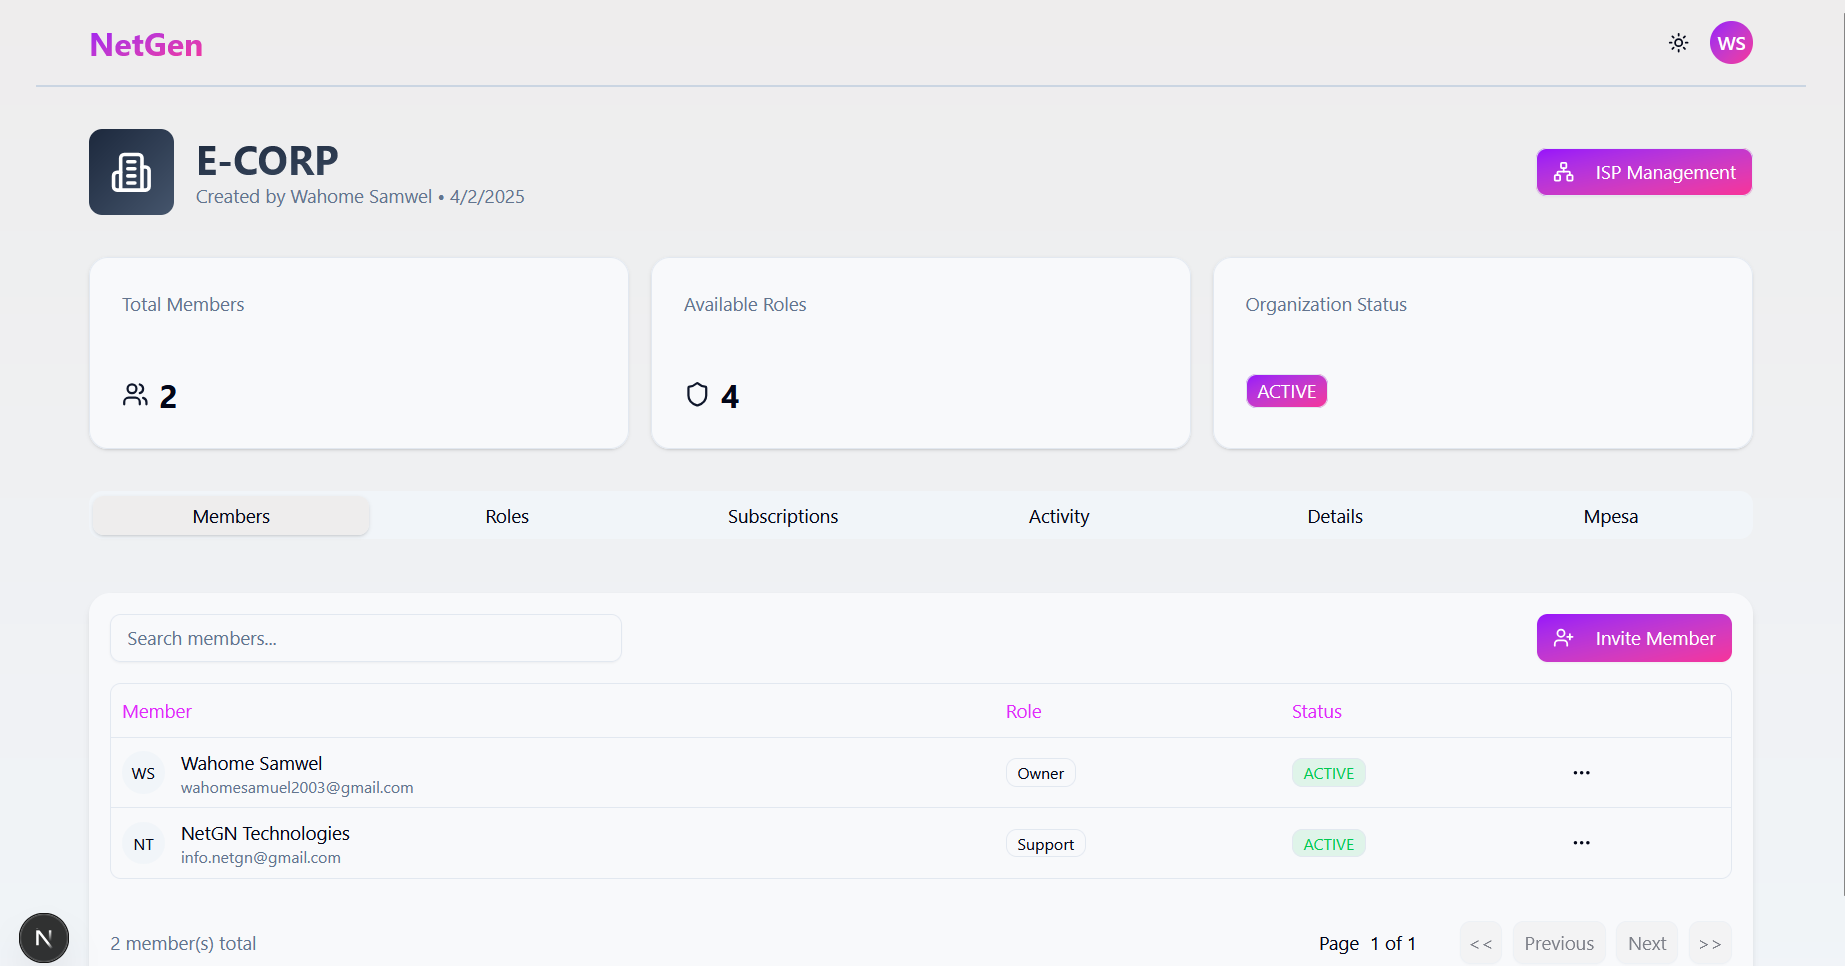
Task: Click the Invite Member button
Action: (x=1634, y=638)
